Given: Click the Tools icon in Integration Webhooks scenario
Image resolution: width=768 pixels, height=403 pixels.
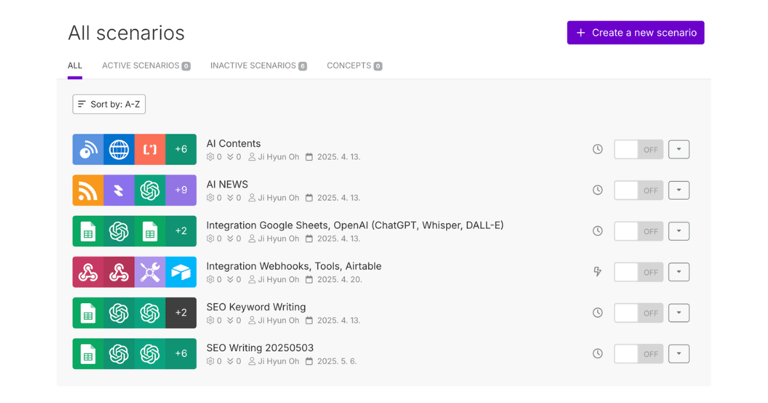Looking at the screenshot, I should (150, 272).
